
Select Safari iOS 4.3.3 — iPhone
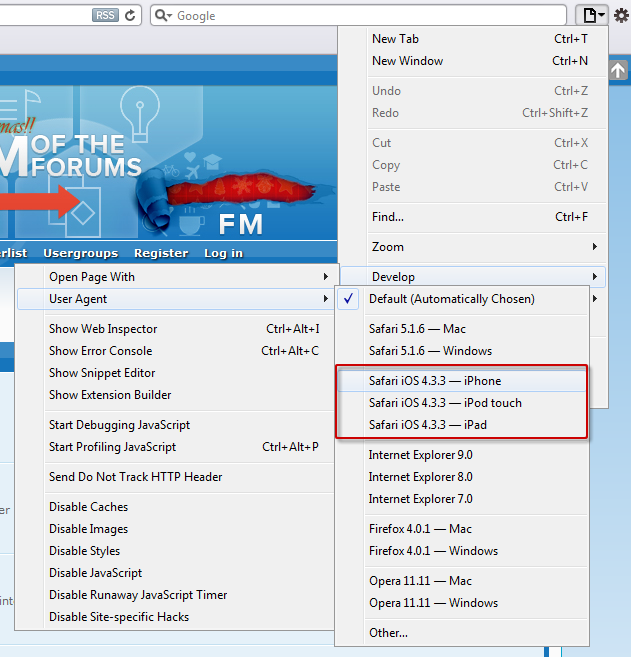pos(462,381)
